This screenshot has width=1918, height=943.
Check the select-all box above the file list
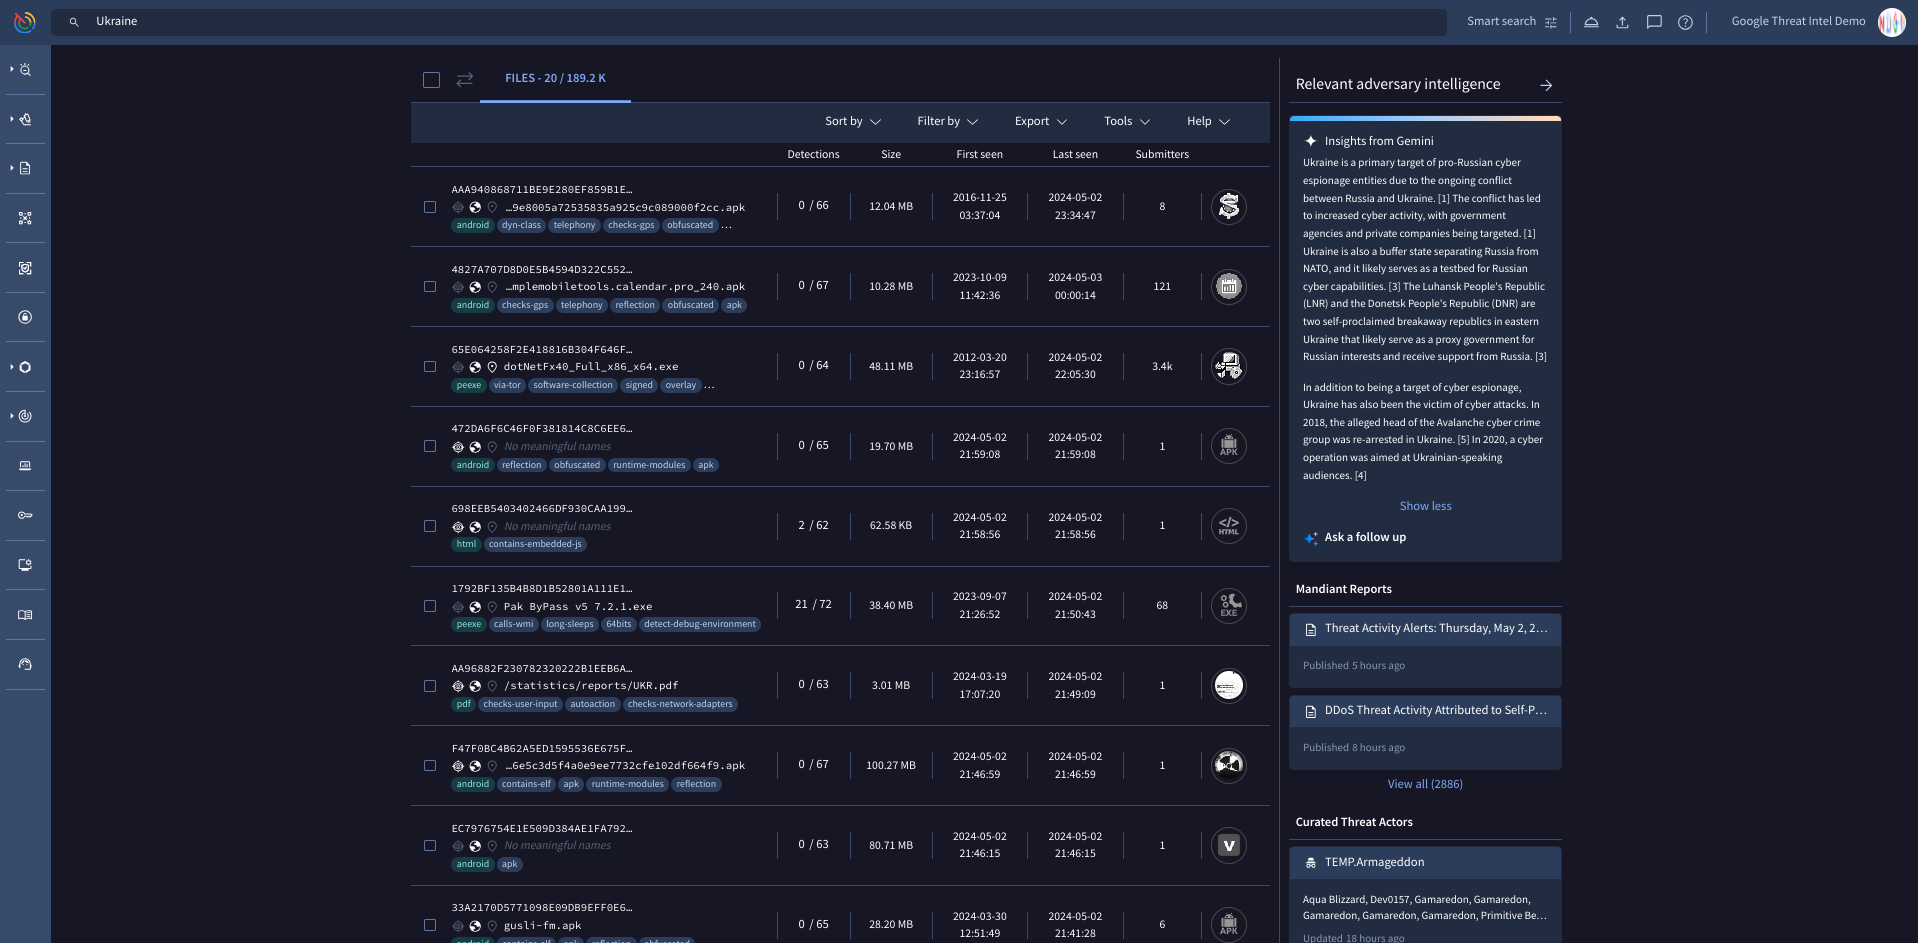(431, 79)
